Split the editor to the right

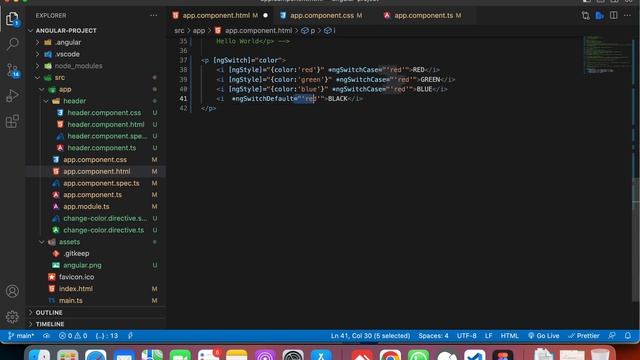[613, 16]
